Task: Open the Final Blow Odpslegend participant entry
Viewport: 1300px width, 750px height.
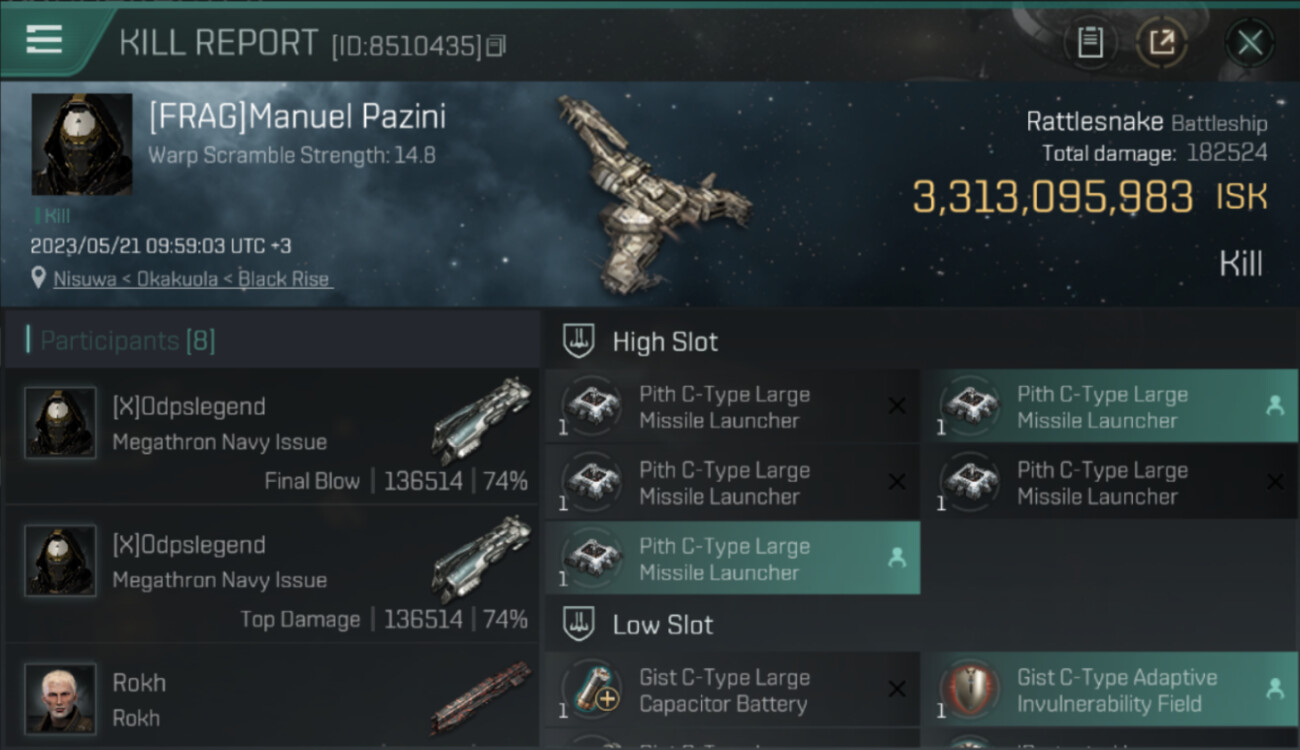Action: (272, 436)
